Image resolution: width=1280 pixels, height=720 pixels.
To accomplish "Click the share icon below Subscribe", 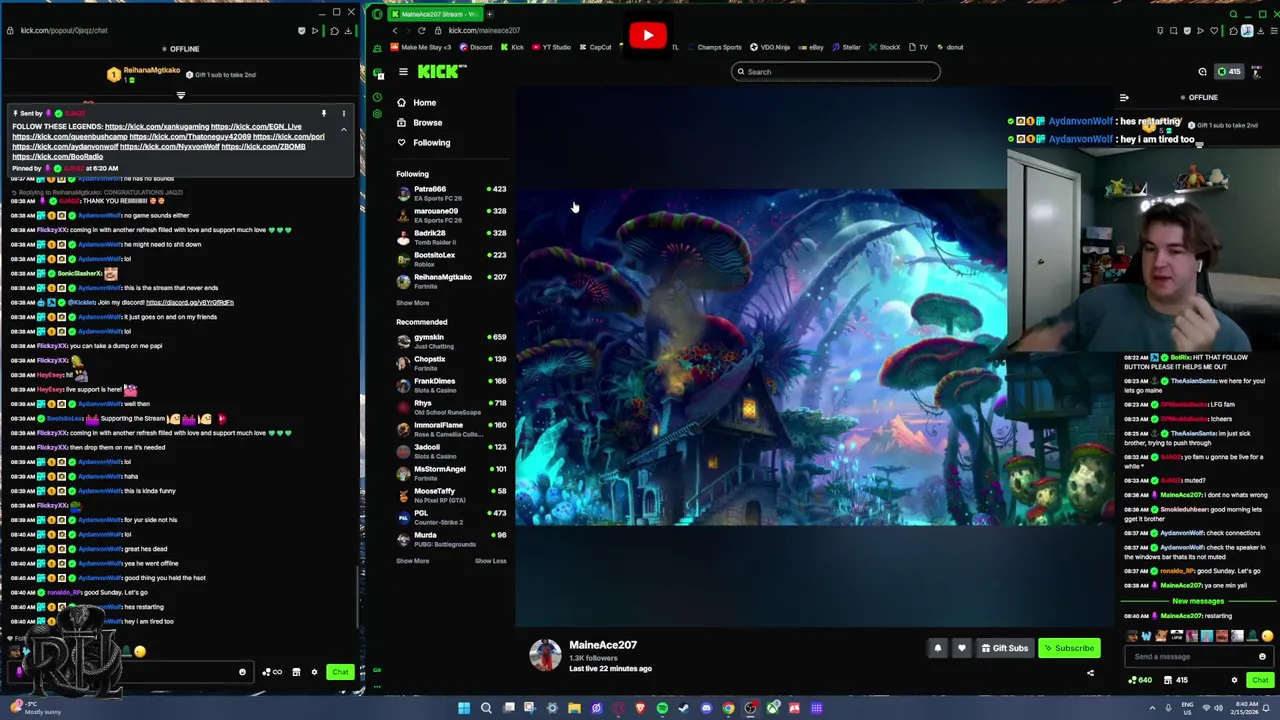I will pos(1090,673).
